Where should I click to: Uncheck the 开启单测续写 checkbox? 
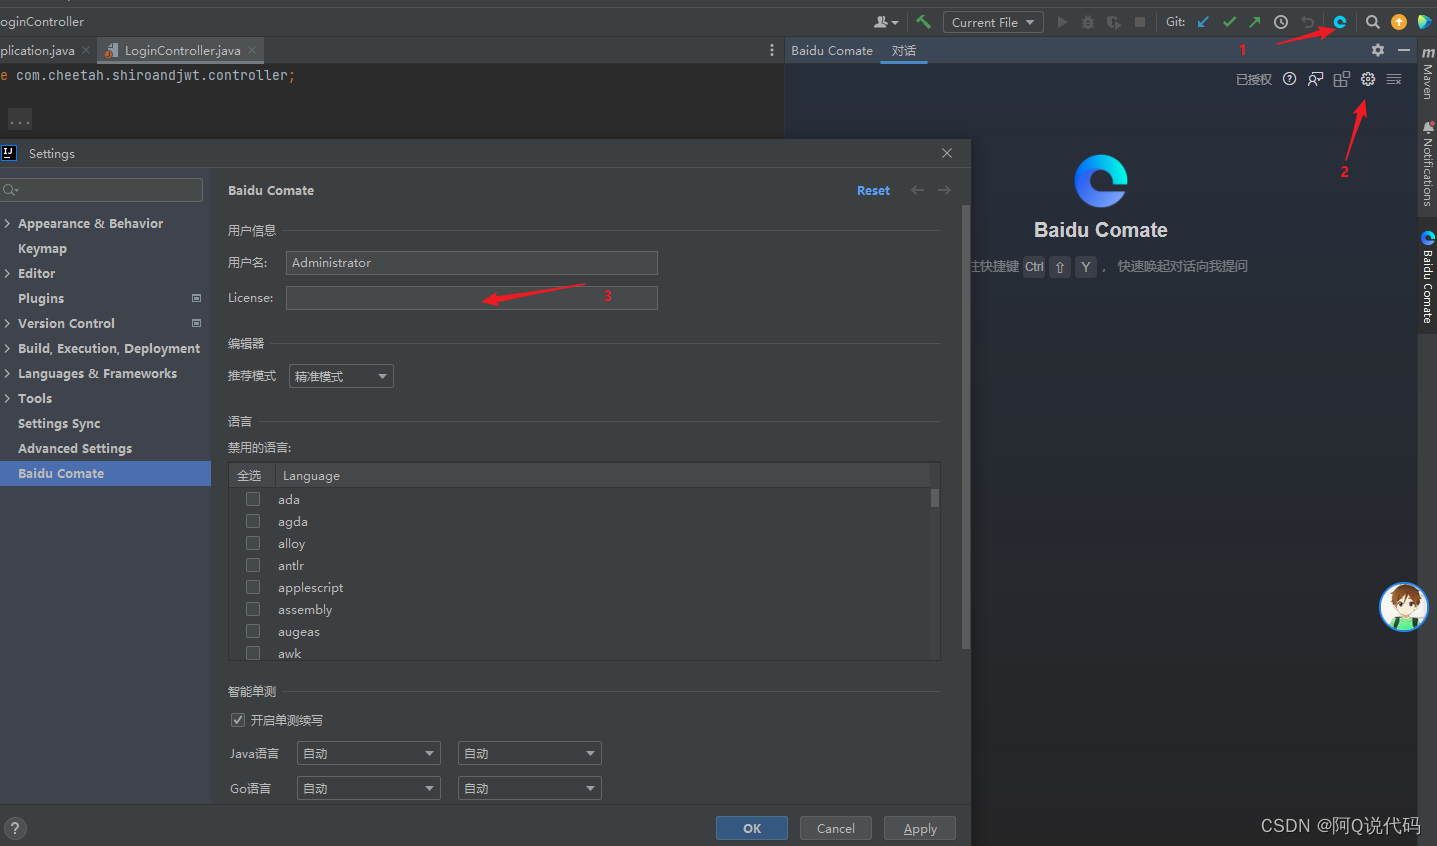click(x=238, y=720)
